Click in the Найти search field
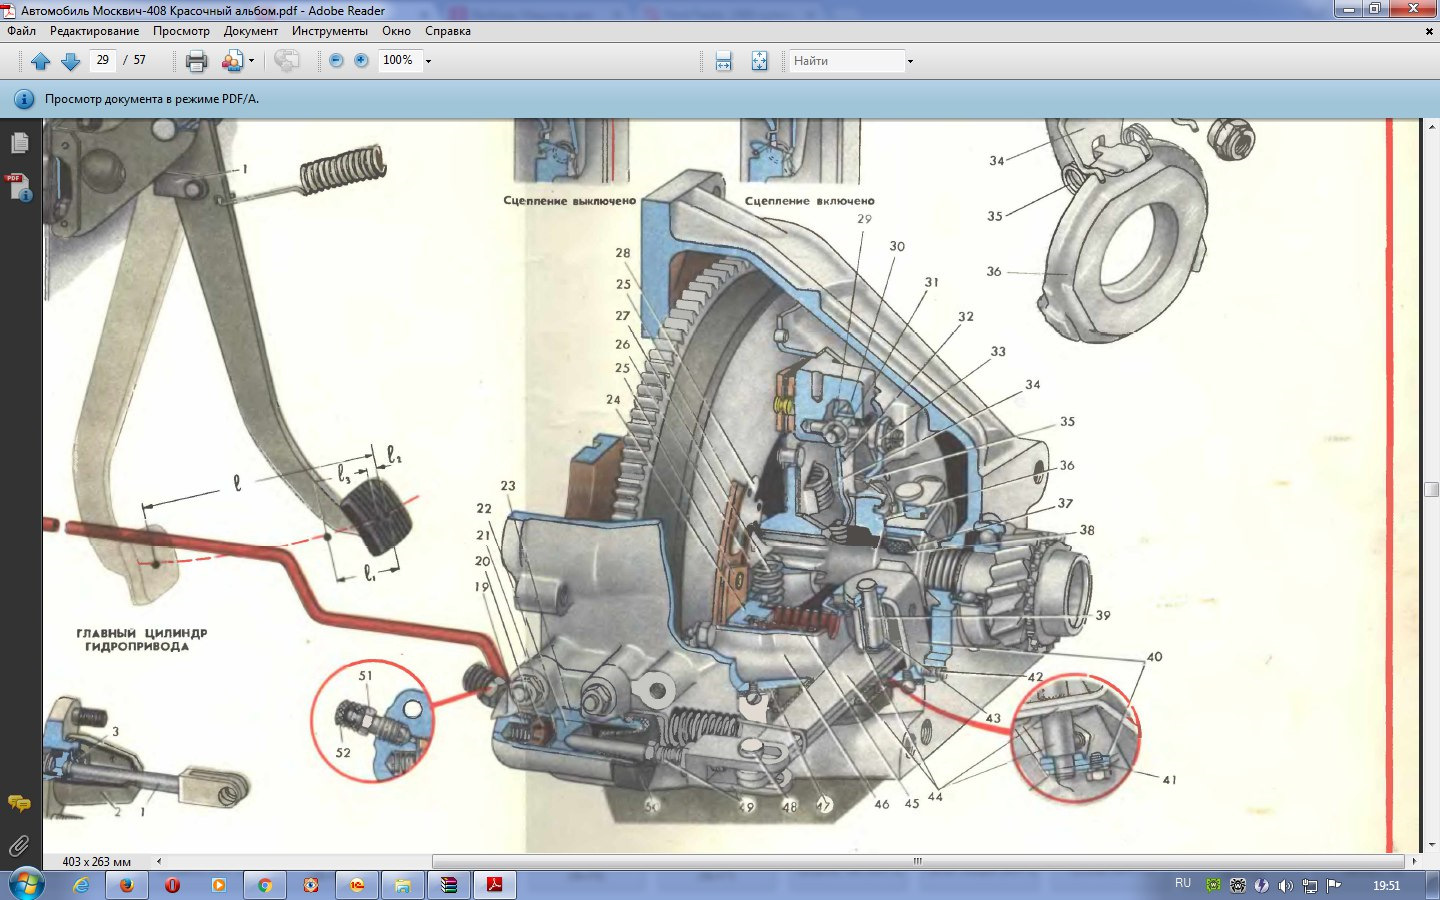 [846, 61]
